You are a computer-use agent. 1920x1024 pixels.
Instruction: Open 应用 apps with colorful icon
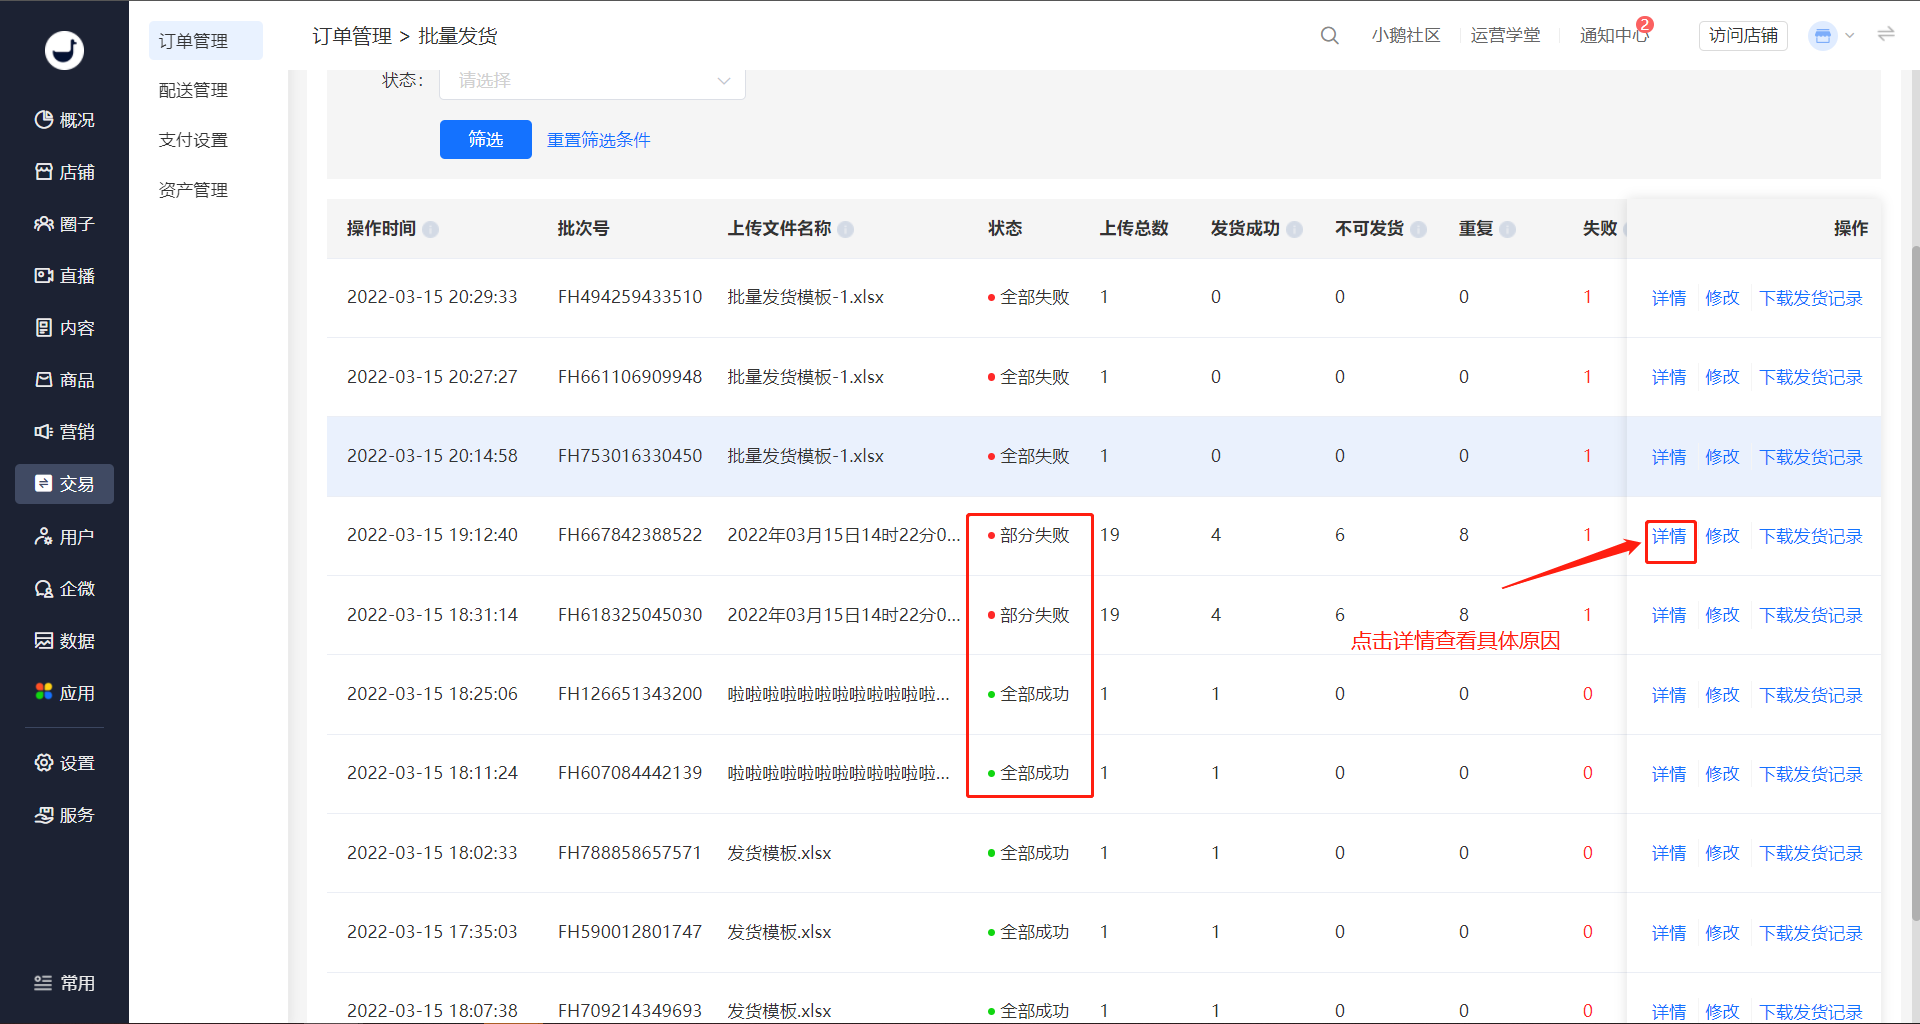pos(64,693)
